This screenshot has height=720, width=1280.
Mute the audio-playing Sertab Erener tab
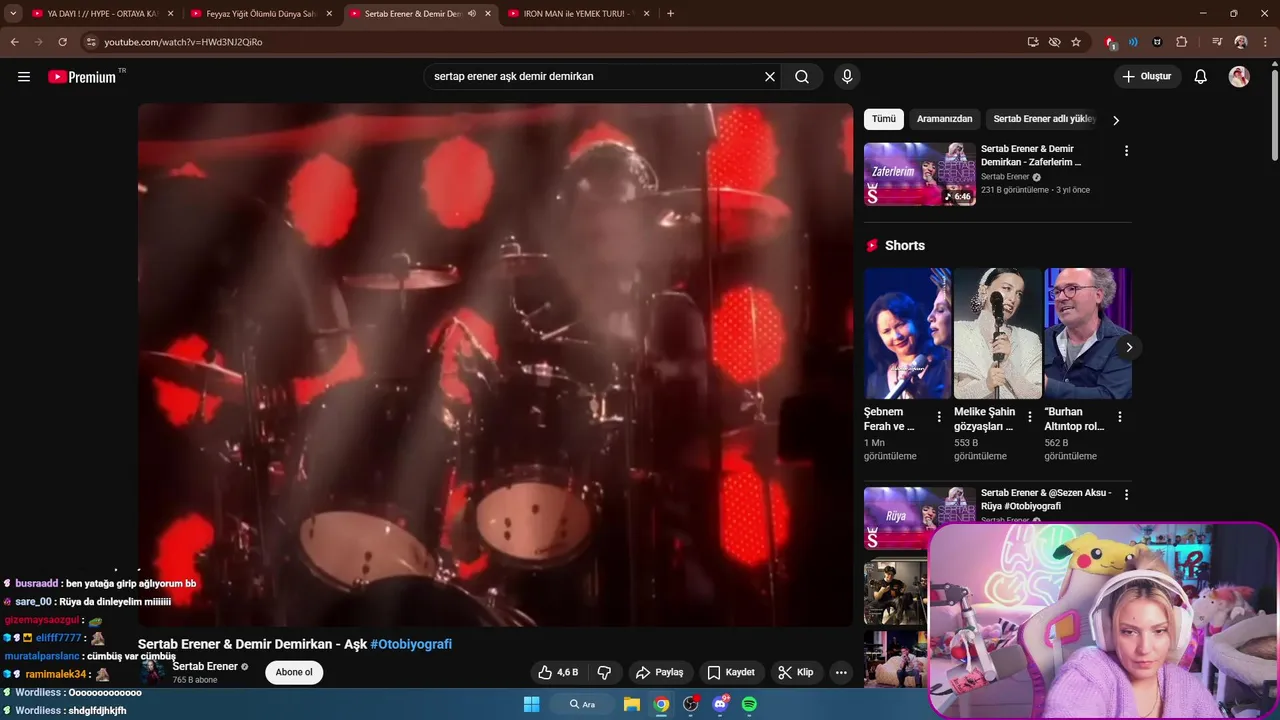[472, 14]
